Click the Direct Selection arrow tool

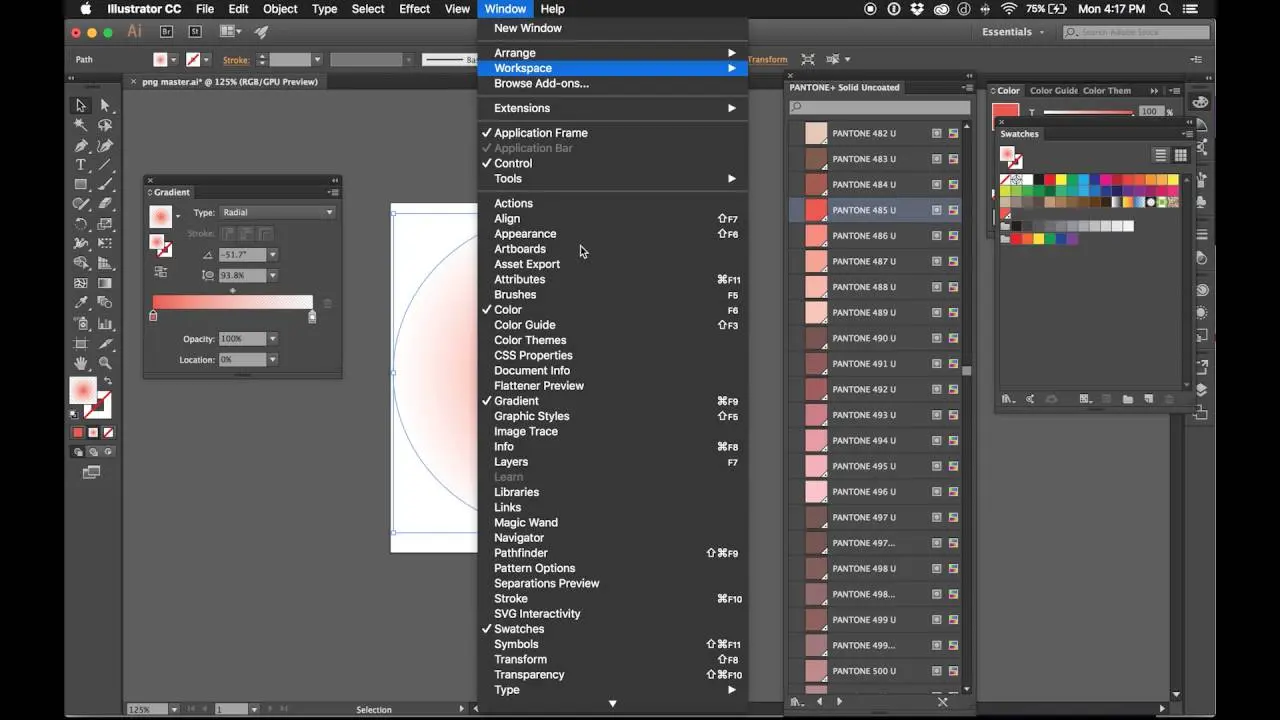105,105
